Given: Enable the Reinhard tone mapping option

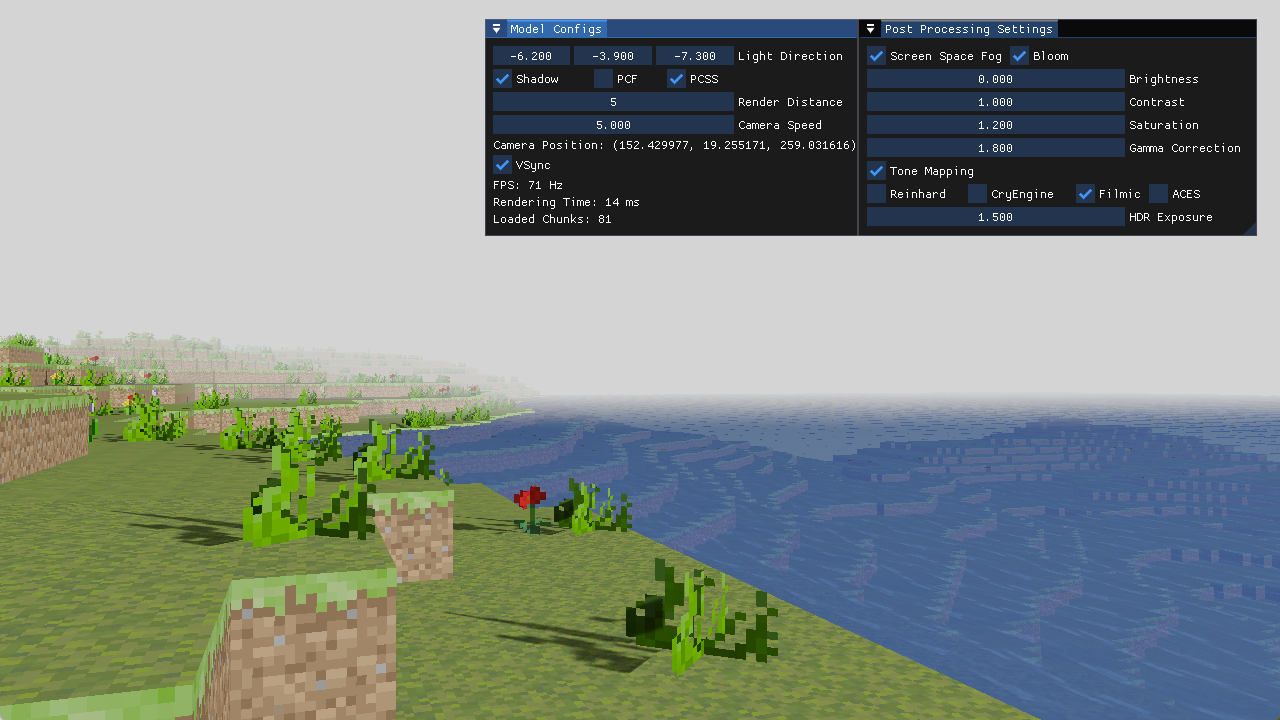Looking at the screenshot, I should point(876,194).
